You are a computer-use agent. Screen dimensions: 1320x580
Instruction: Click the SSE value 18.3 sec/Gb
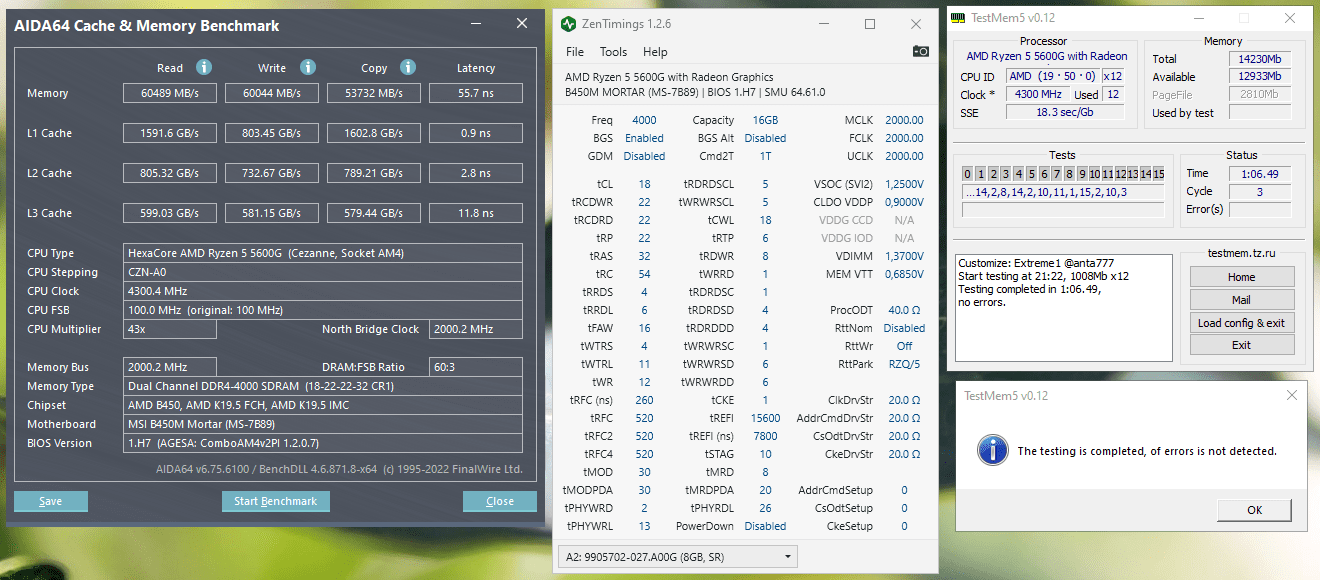point(1065,112)
